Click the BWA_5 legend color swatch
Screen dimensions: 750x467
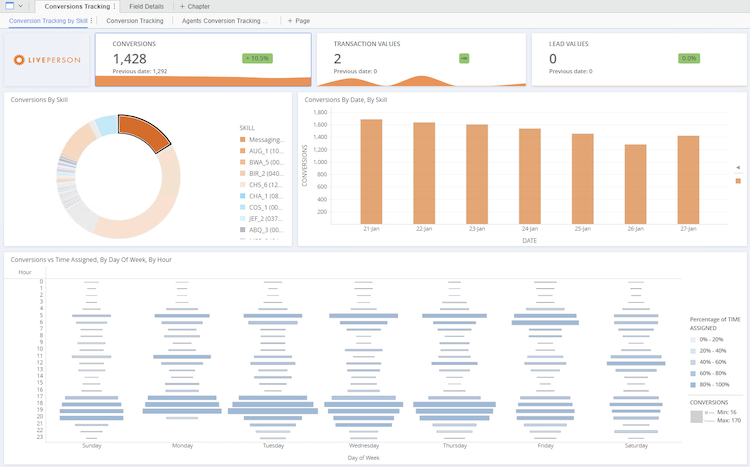click(x=243, y=162)
